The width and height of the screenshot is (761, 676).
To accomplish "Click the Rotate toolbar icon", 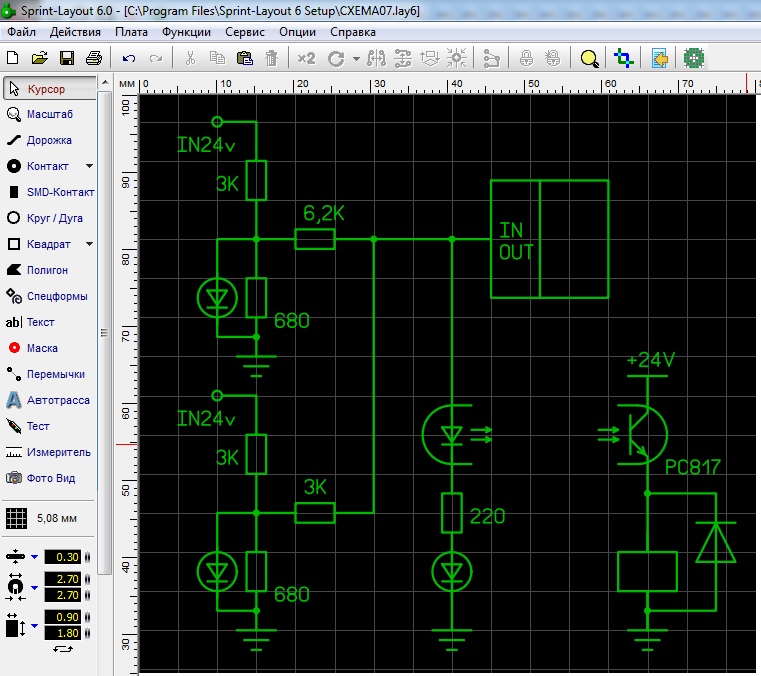I will [x=336, y=59].
